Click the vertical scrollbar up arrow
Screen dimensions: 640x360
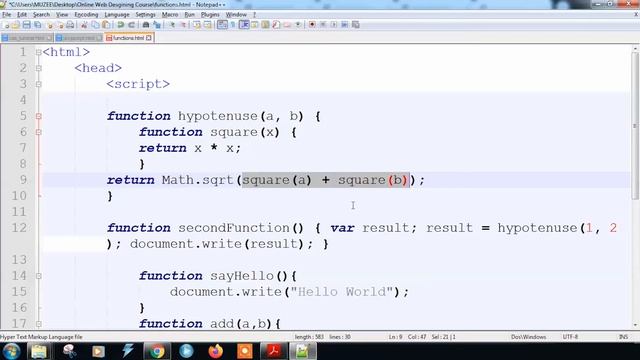(635, 49)
